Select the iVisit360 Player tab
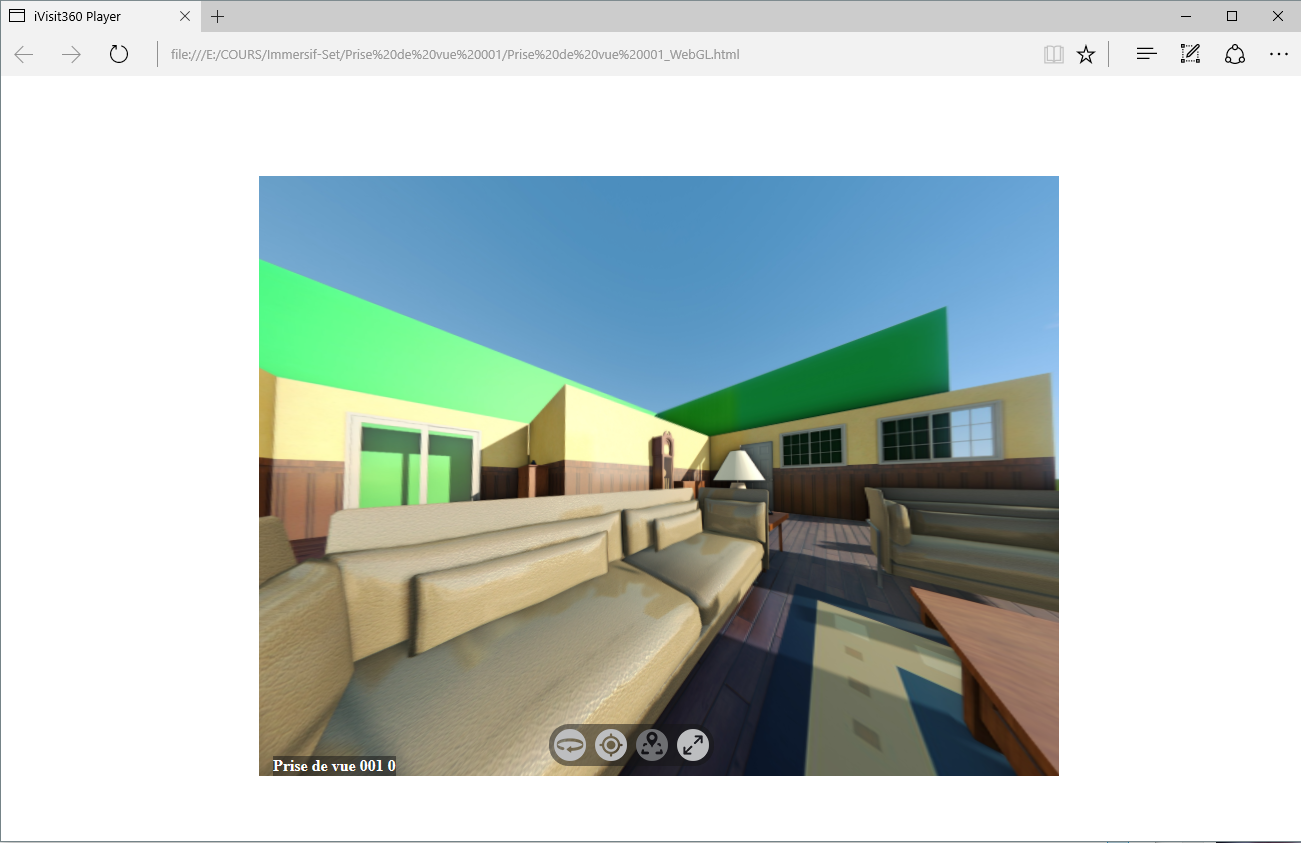Image resolution: width=1301 pixels, height=843 pixels. click(x=100, y=16)
